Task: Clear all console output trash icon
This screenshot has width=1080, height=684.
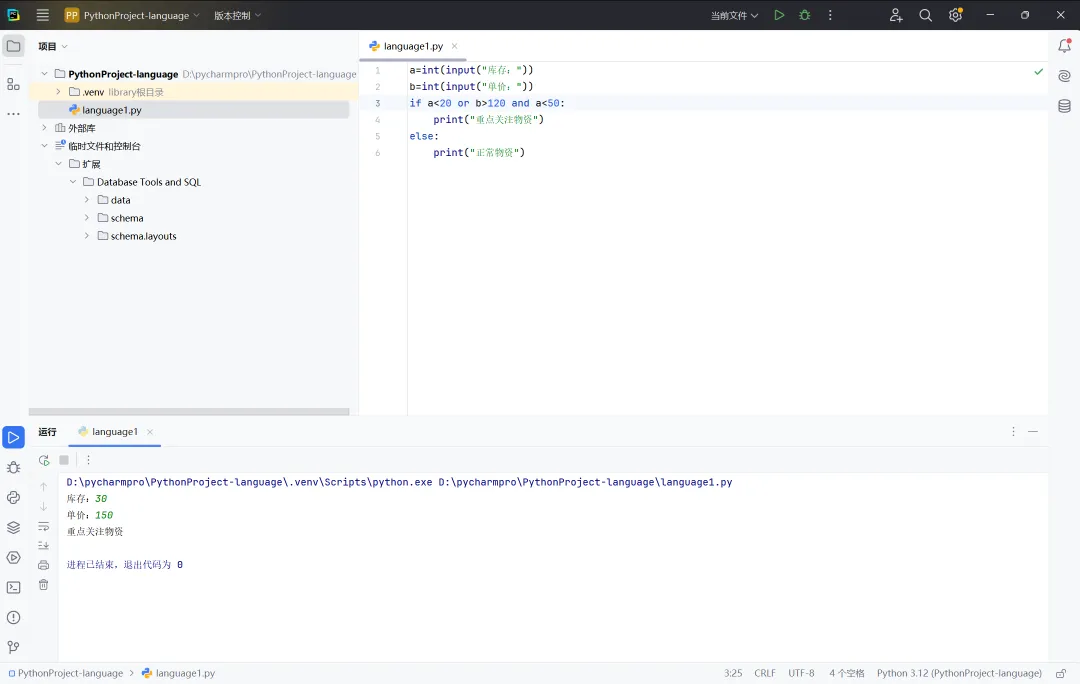Action: tap(43, 585)
